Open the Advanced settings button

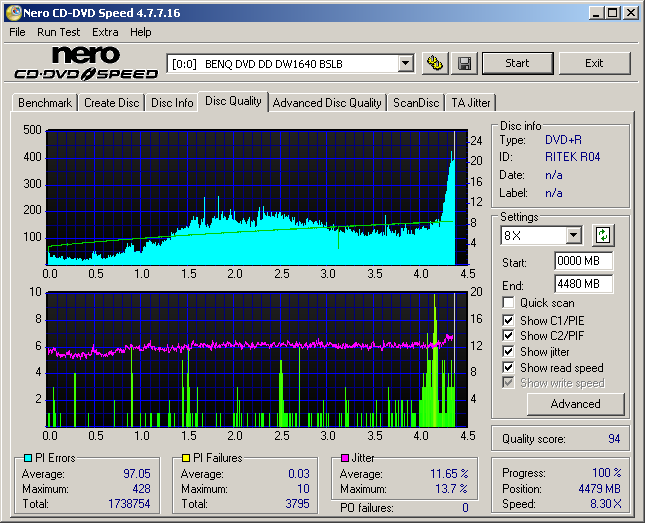click(575, 404)
